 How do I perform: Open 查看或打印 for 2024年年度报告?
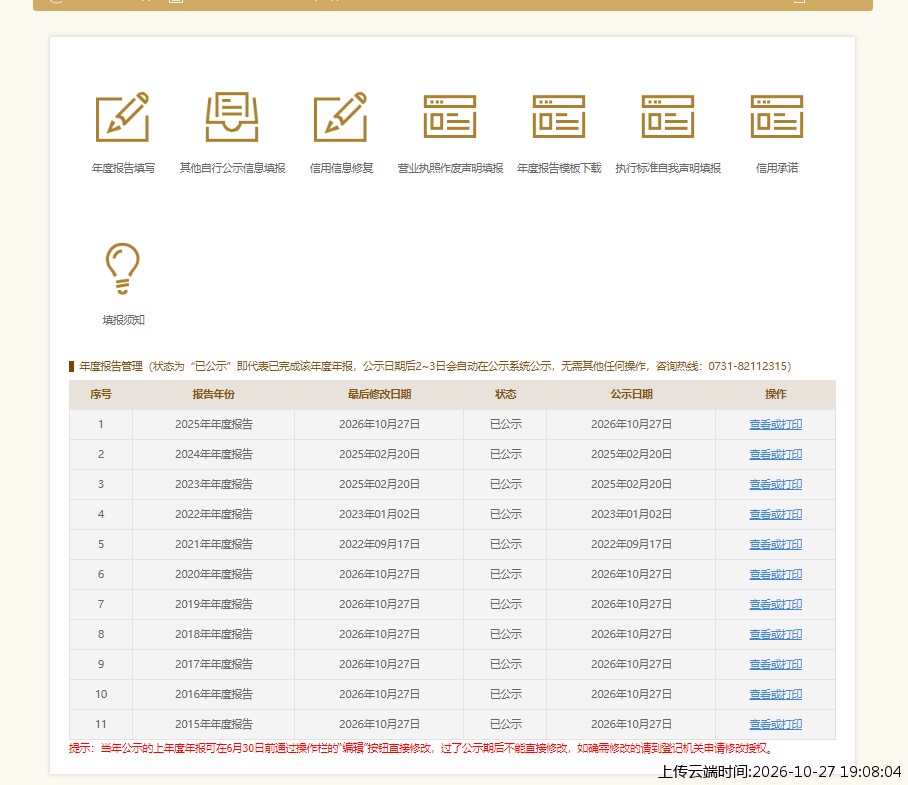coord(775,454)
